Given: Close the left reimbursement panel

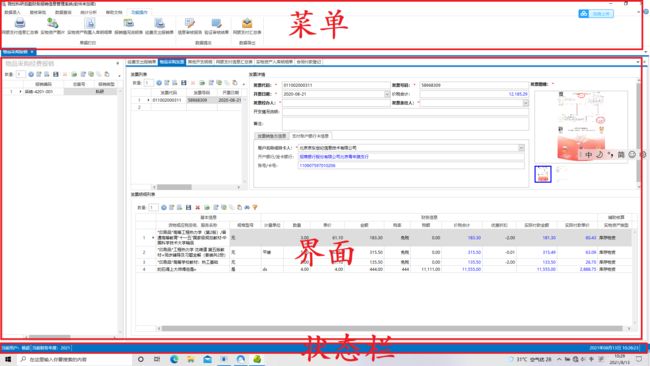Looking at the screenshot, I should pyautogui.click(x=118, y=63).
